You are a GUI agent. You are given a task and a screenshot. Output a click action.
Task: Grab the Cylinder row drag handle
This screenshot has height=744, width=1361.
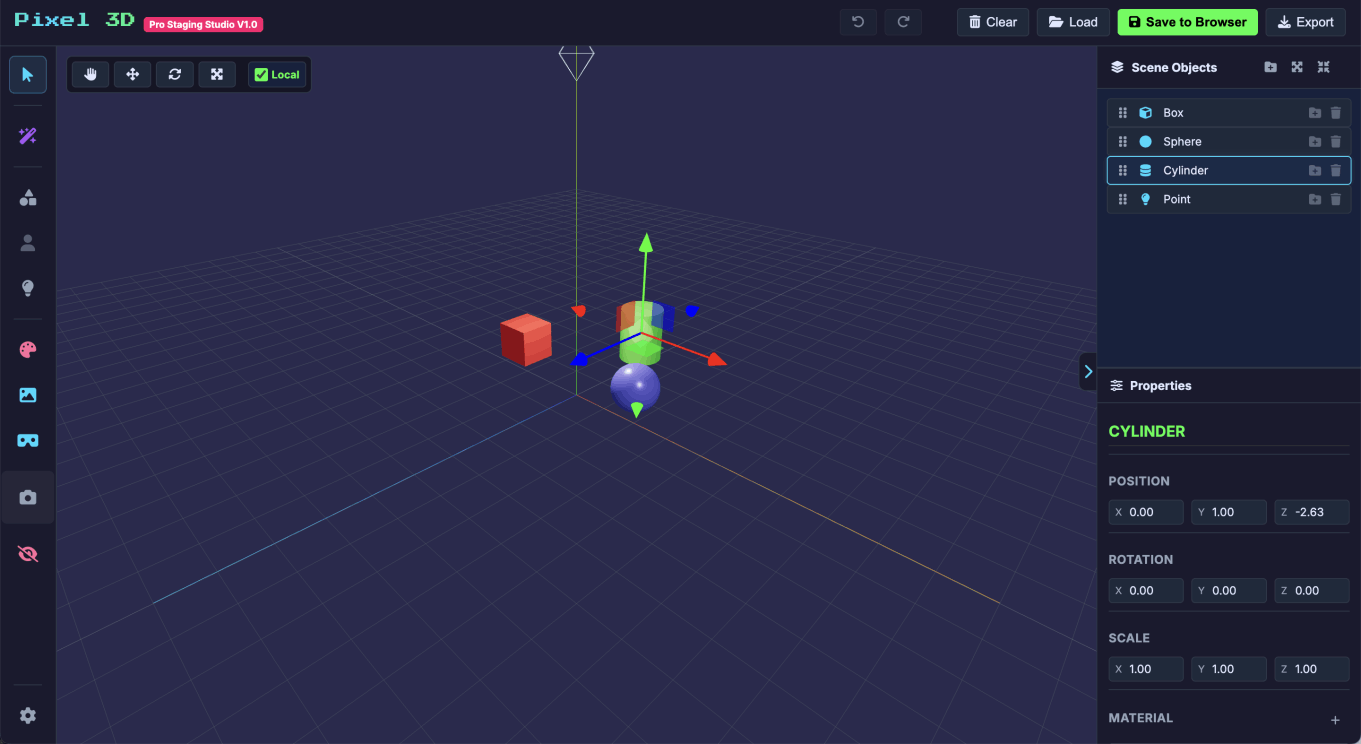click(1123, 171)
